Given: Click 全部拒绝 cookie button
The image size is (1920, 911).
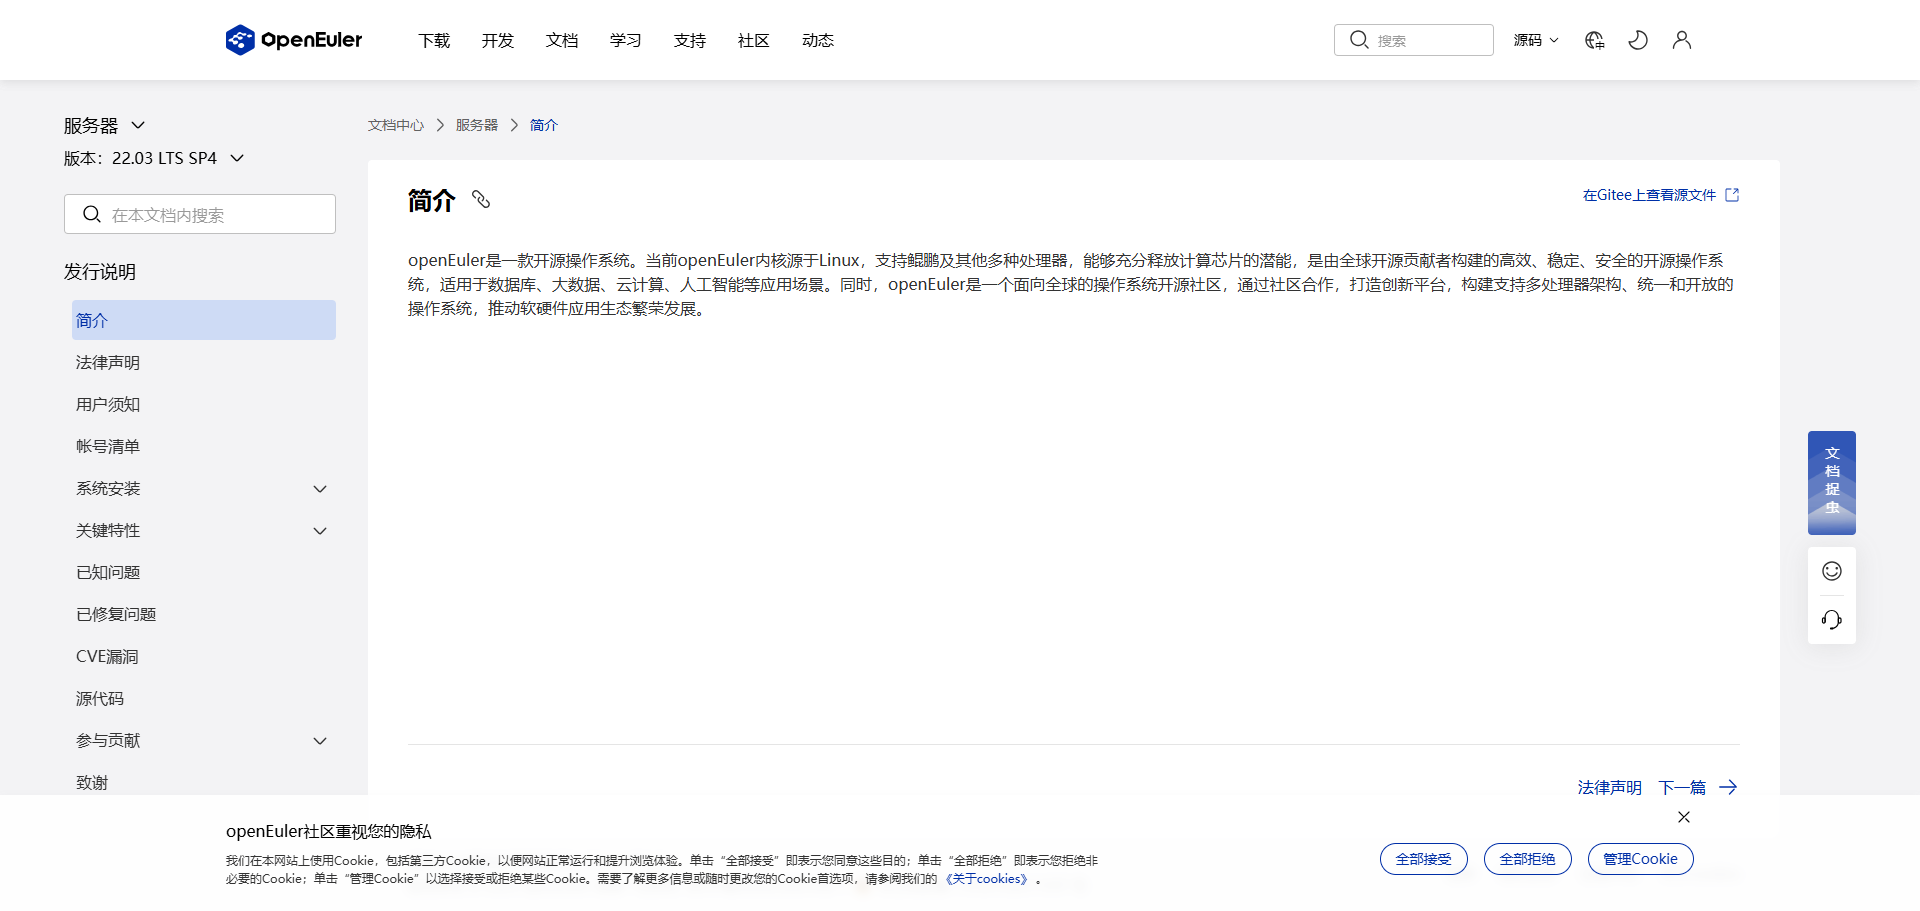Looking at the screenshot, I should point(1528,859).
